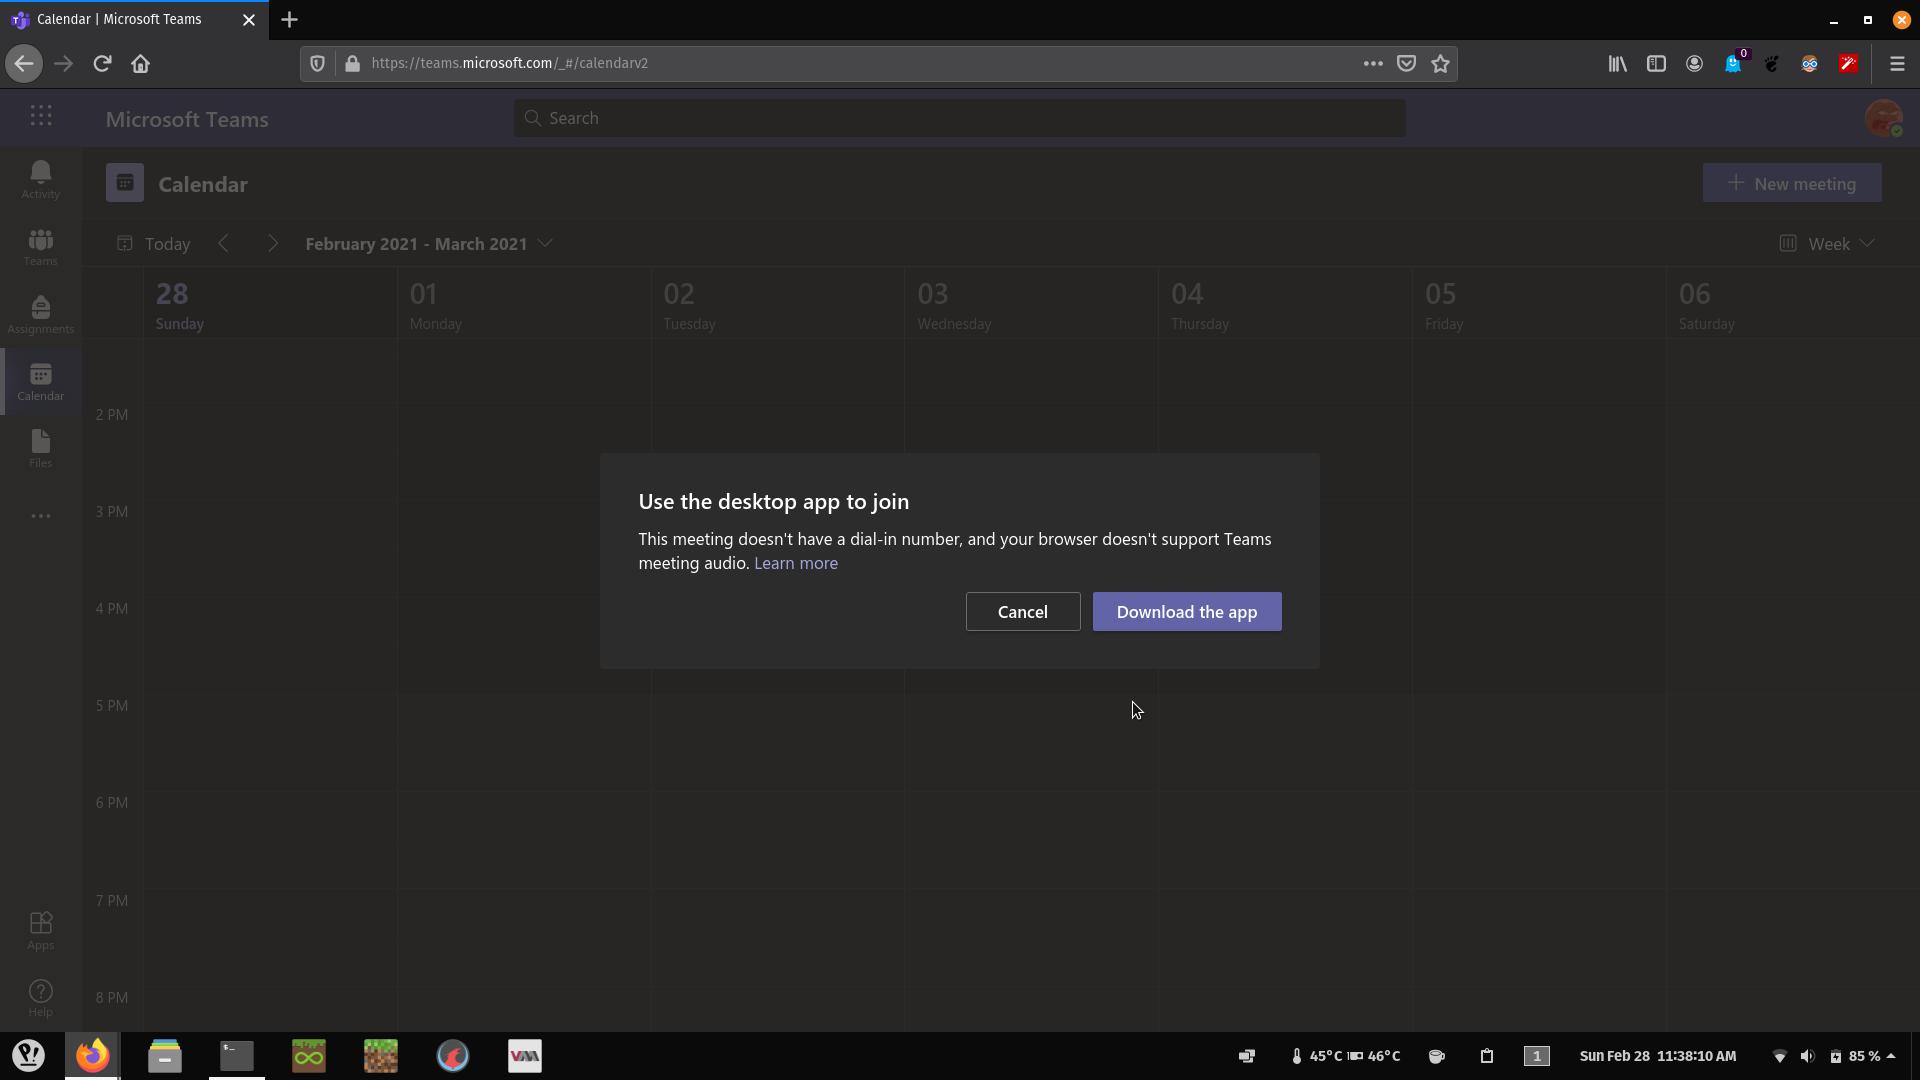1920x1080 pixels.
Task: Open the Week view dropdown
Action: pyautogui.click(x=1826, y=243)
